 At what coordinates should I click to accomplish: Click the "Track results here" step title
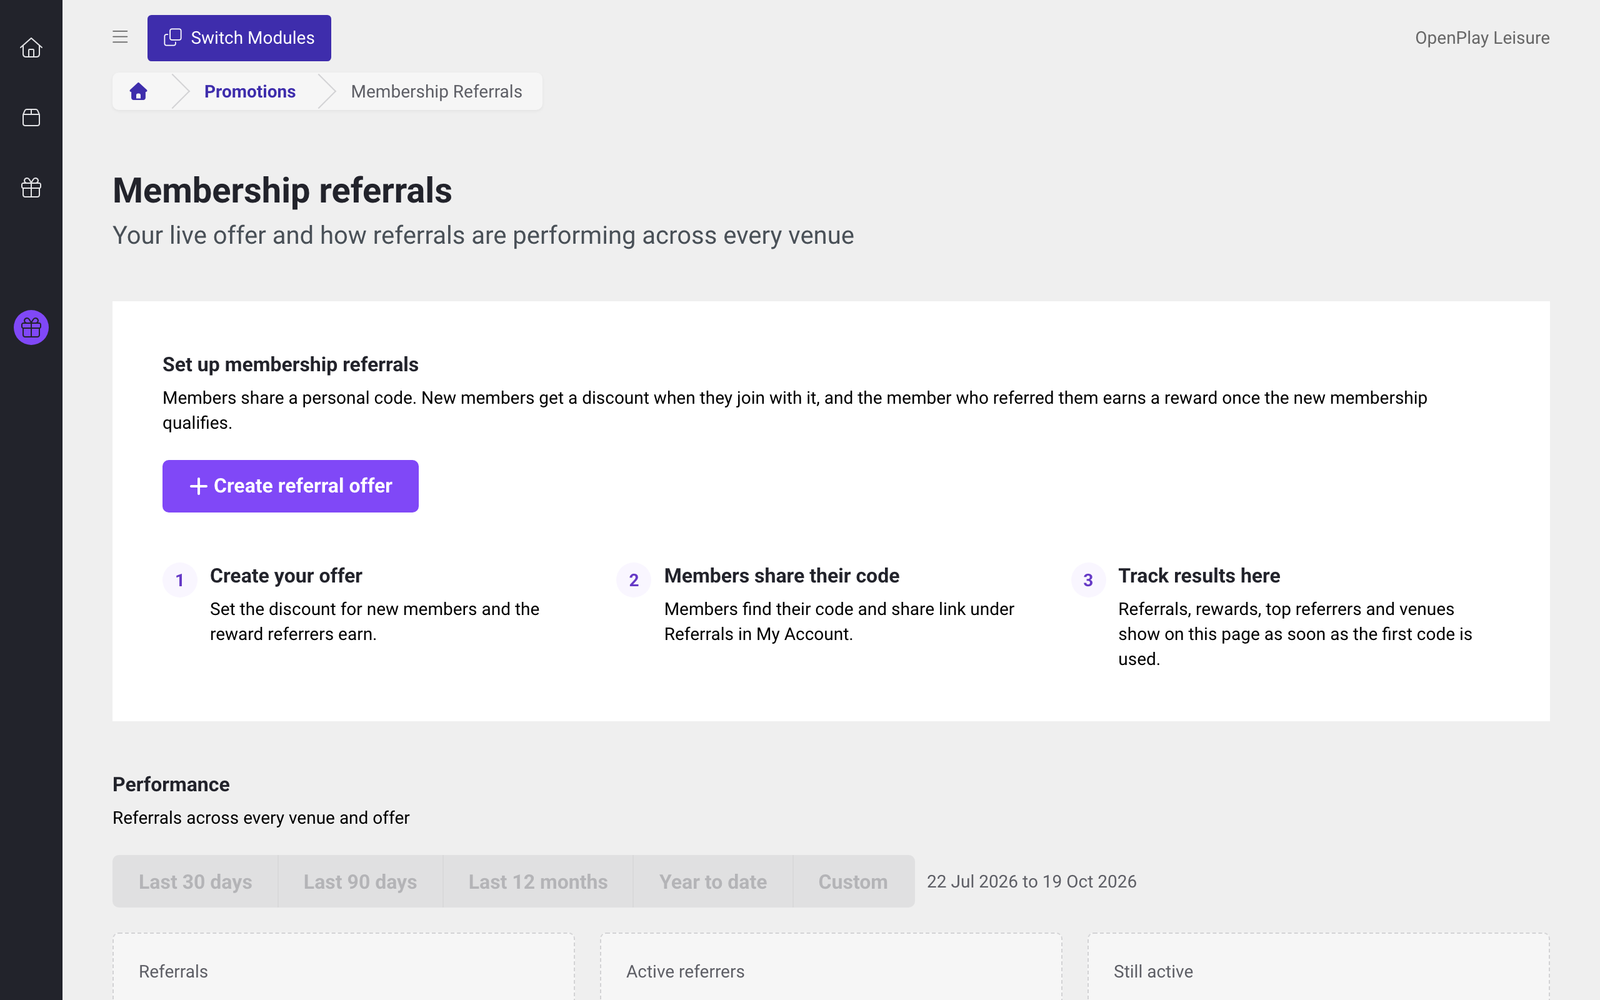[1199, 576]
